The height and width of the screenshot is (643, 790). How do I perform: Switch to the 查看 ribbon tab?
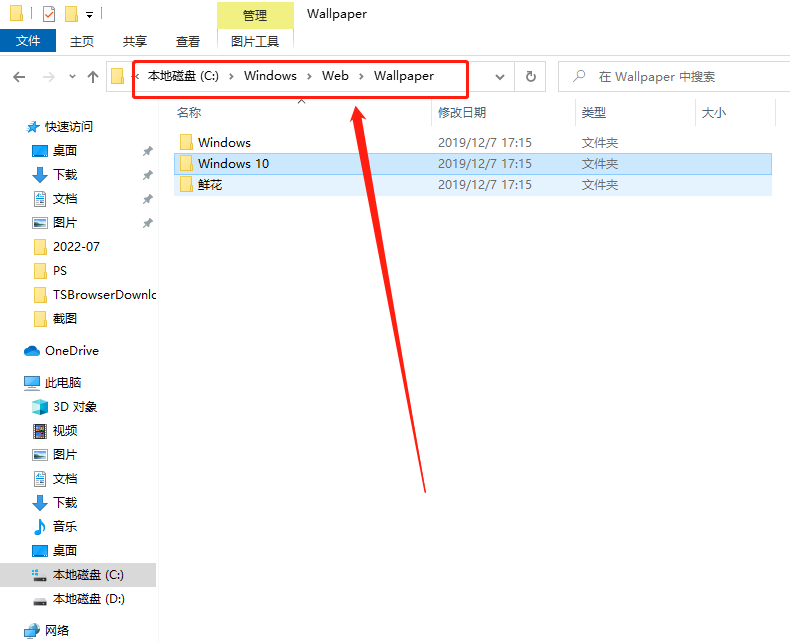point(188,41)
